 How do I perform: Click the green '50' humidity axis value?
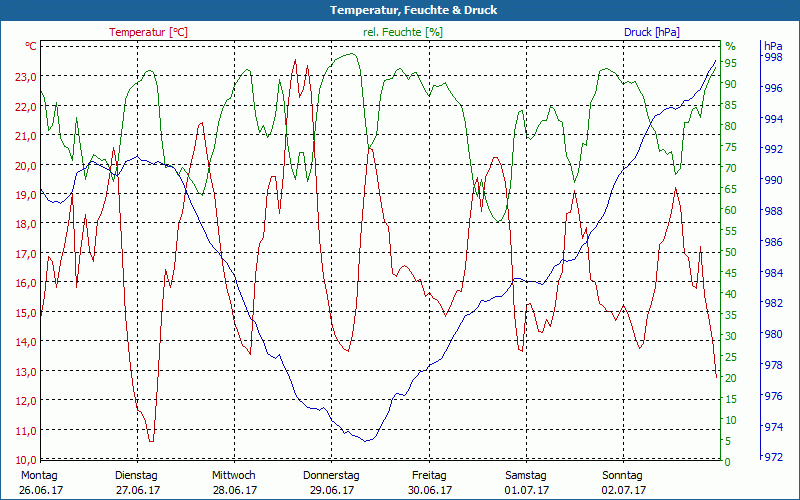(x=731, y=253)
